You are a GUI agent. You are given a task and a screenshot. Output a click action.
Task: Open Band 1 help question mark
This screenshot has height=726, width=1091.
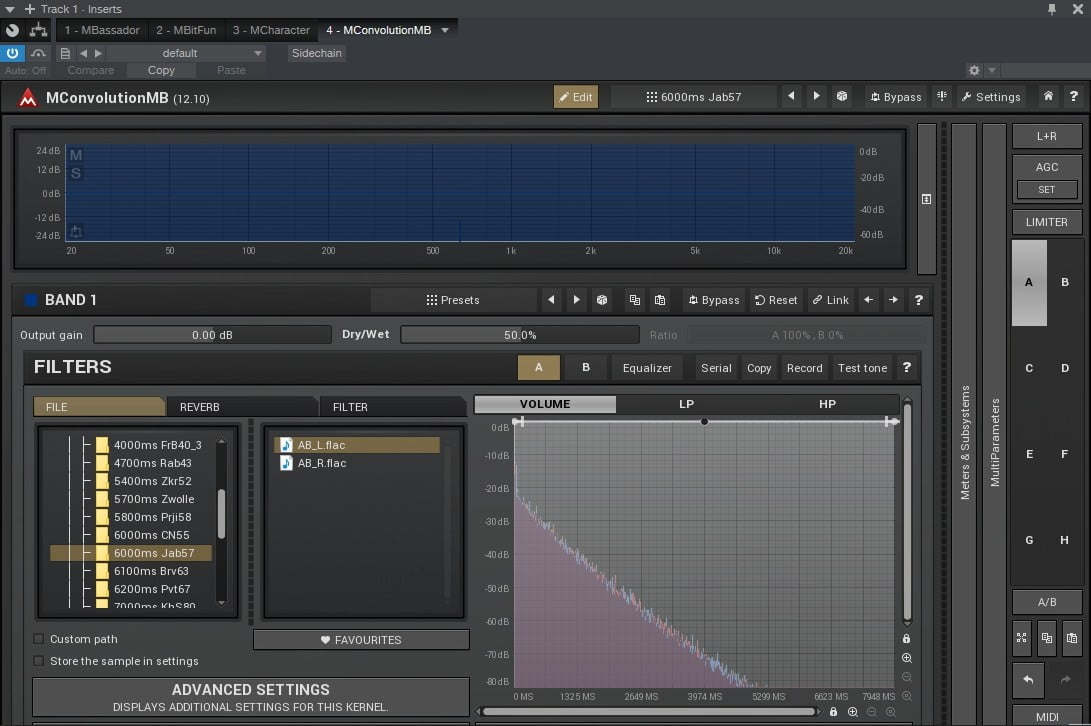tap(918, 300)
